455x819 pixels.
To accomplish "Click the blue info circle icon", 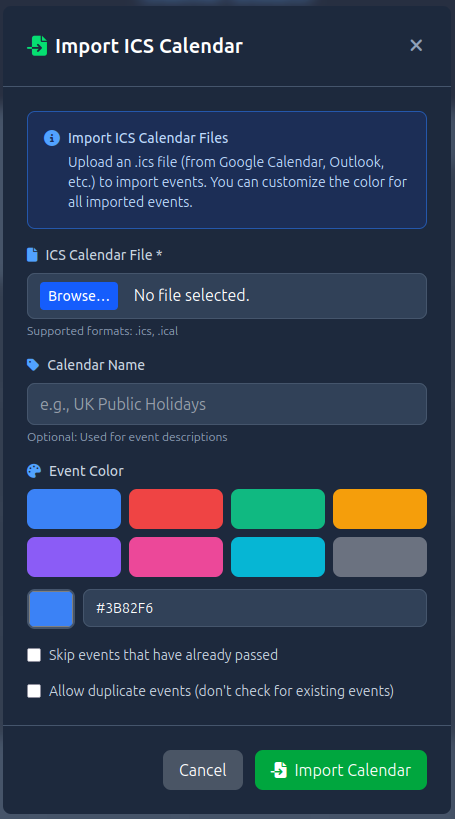I will click(x=51, y=138).
